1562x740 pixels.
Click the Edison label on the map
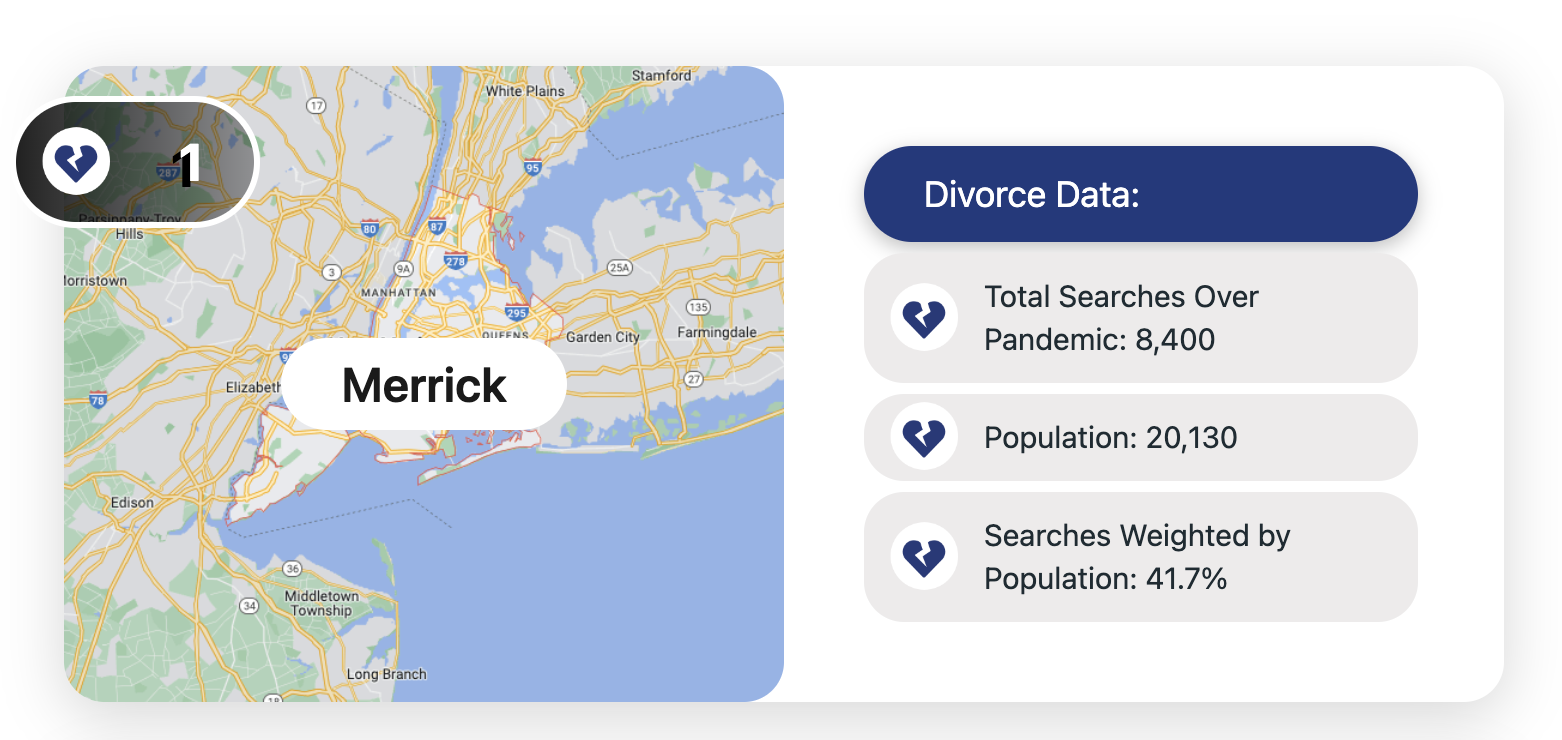tap(132, 502)
